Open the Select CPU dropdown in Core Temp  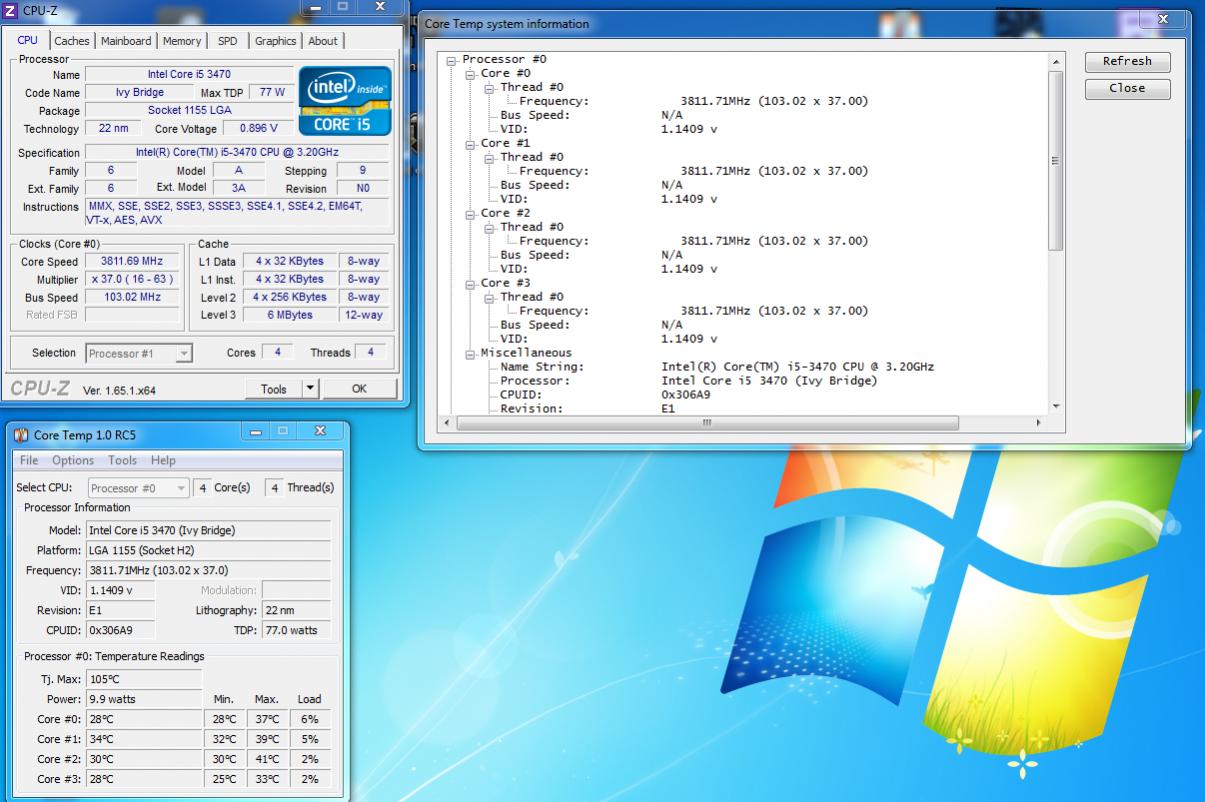[138, 488]
